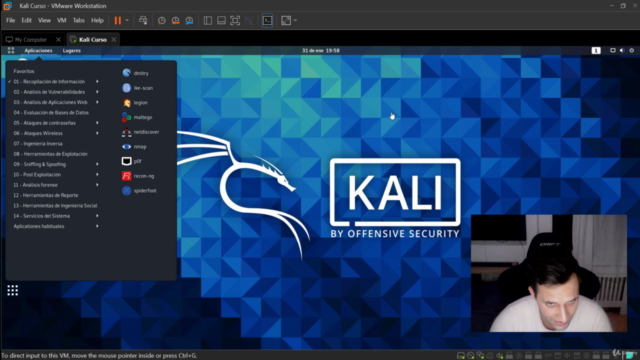The height and width of the screenshot is (360, 640).
Task: Click the hard disk status icon
Action: [x=461, y=356]
